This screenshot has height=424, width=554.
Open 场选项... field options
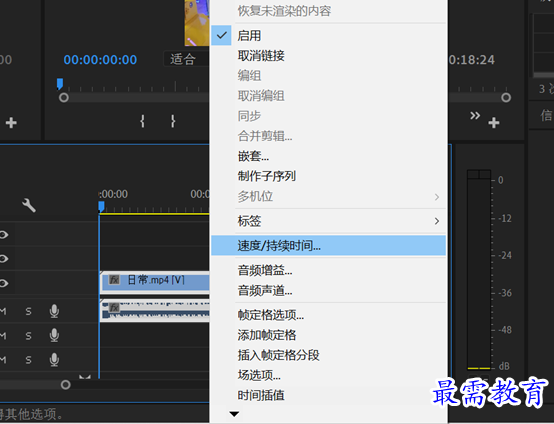tap(329, 375)
